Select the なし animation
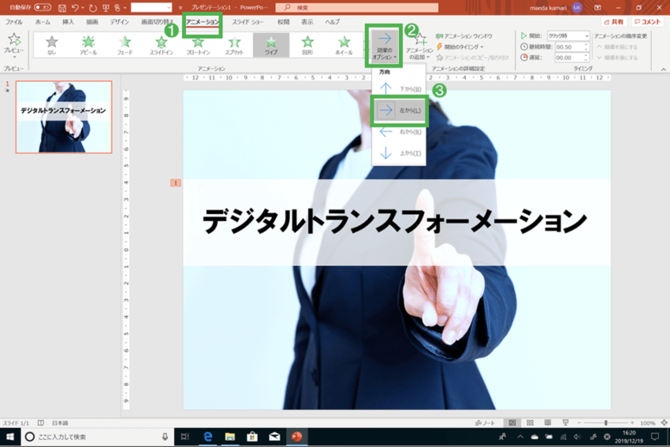 tap(52, 45)
